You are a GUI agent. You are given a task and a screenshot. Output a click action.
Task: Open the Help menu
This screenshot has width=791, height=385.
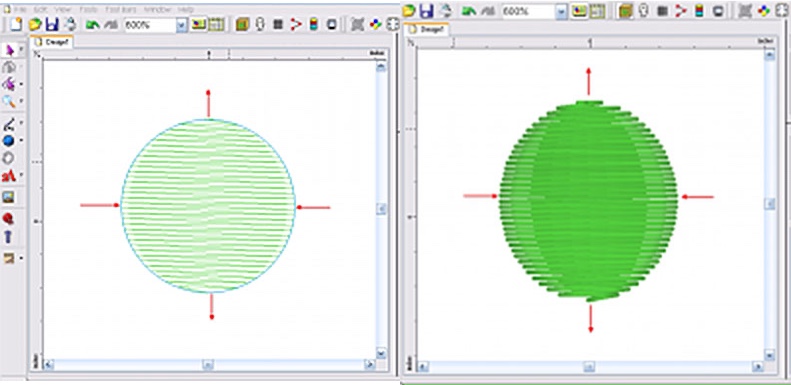186,10
